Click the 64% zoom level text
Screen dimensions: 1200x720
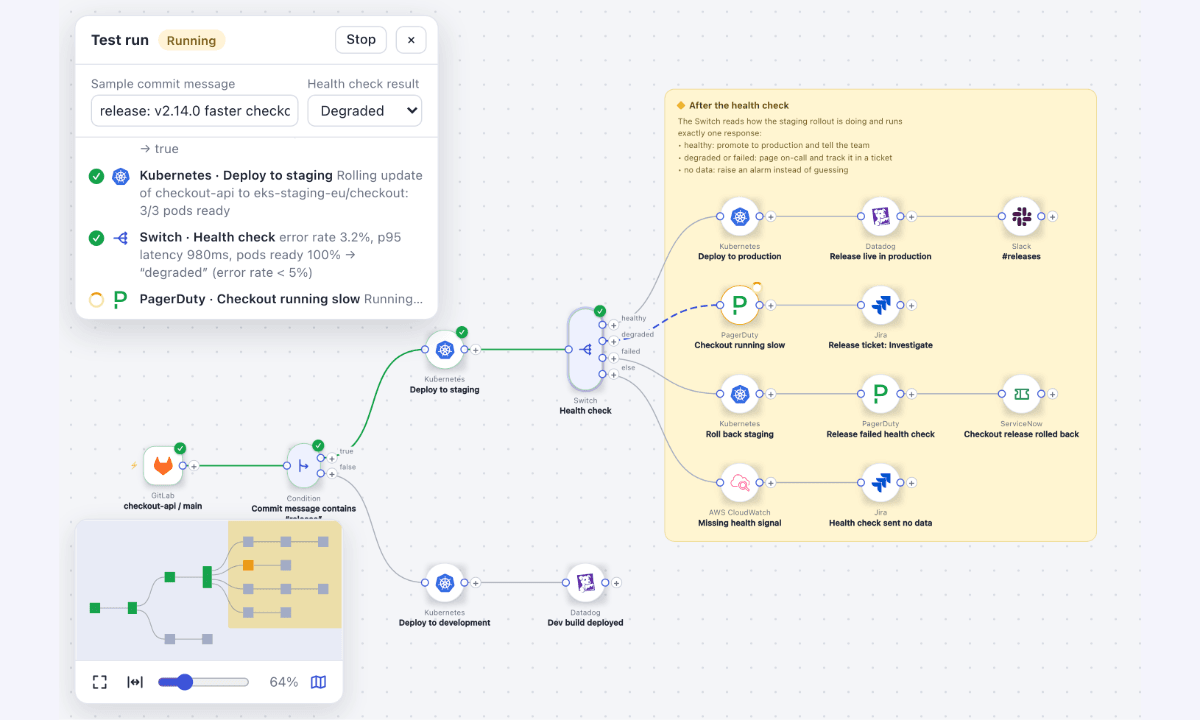(x=284, y=682)
